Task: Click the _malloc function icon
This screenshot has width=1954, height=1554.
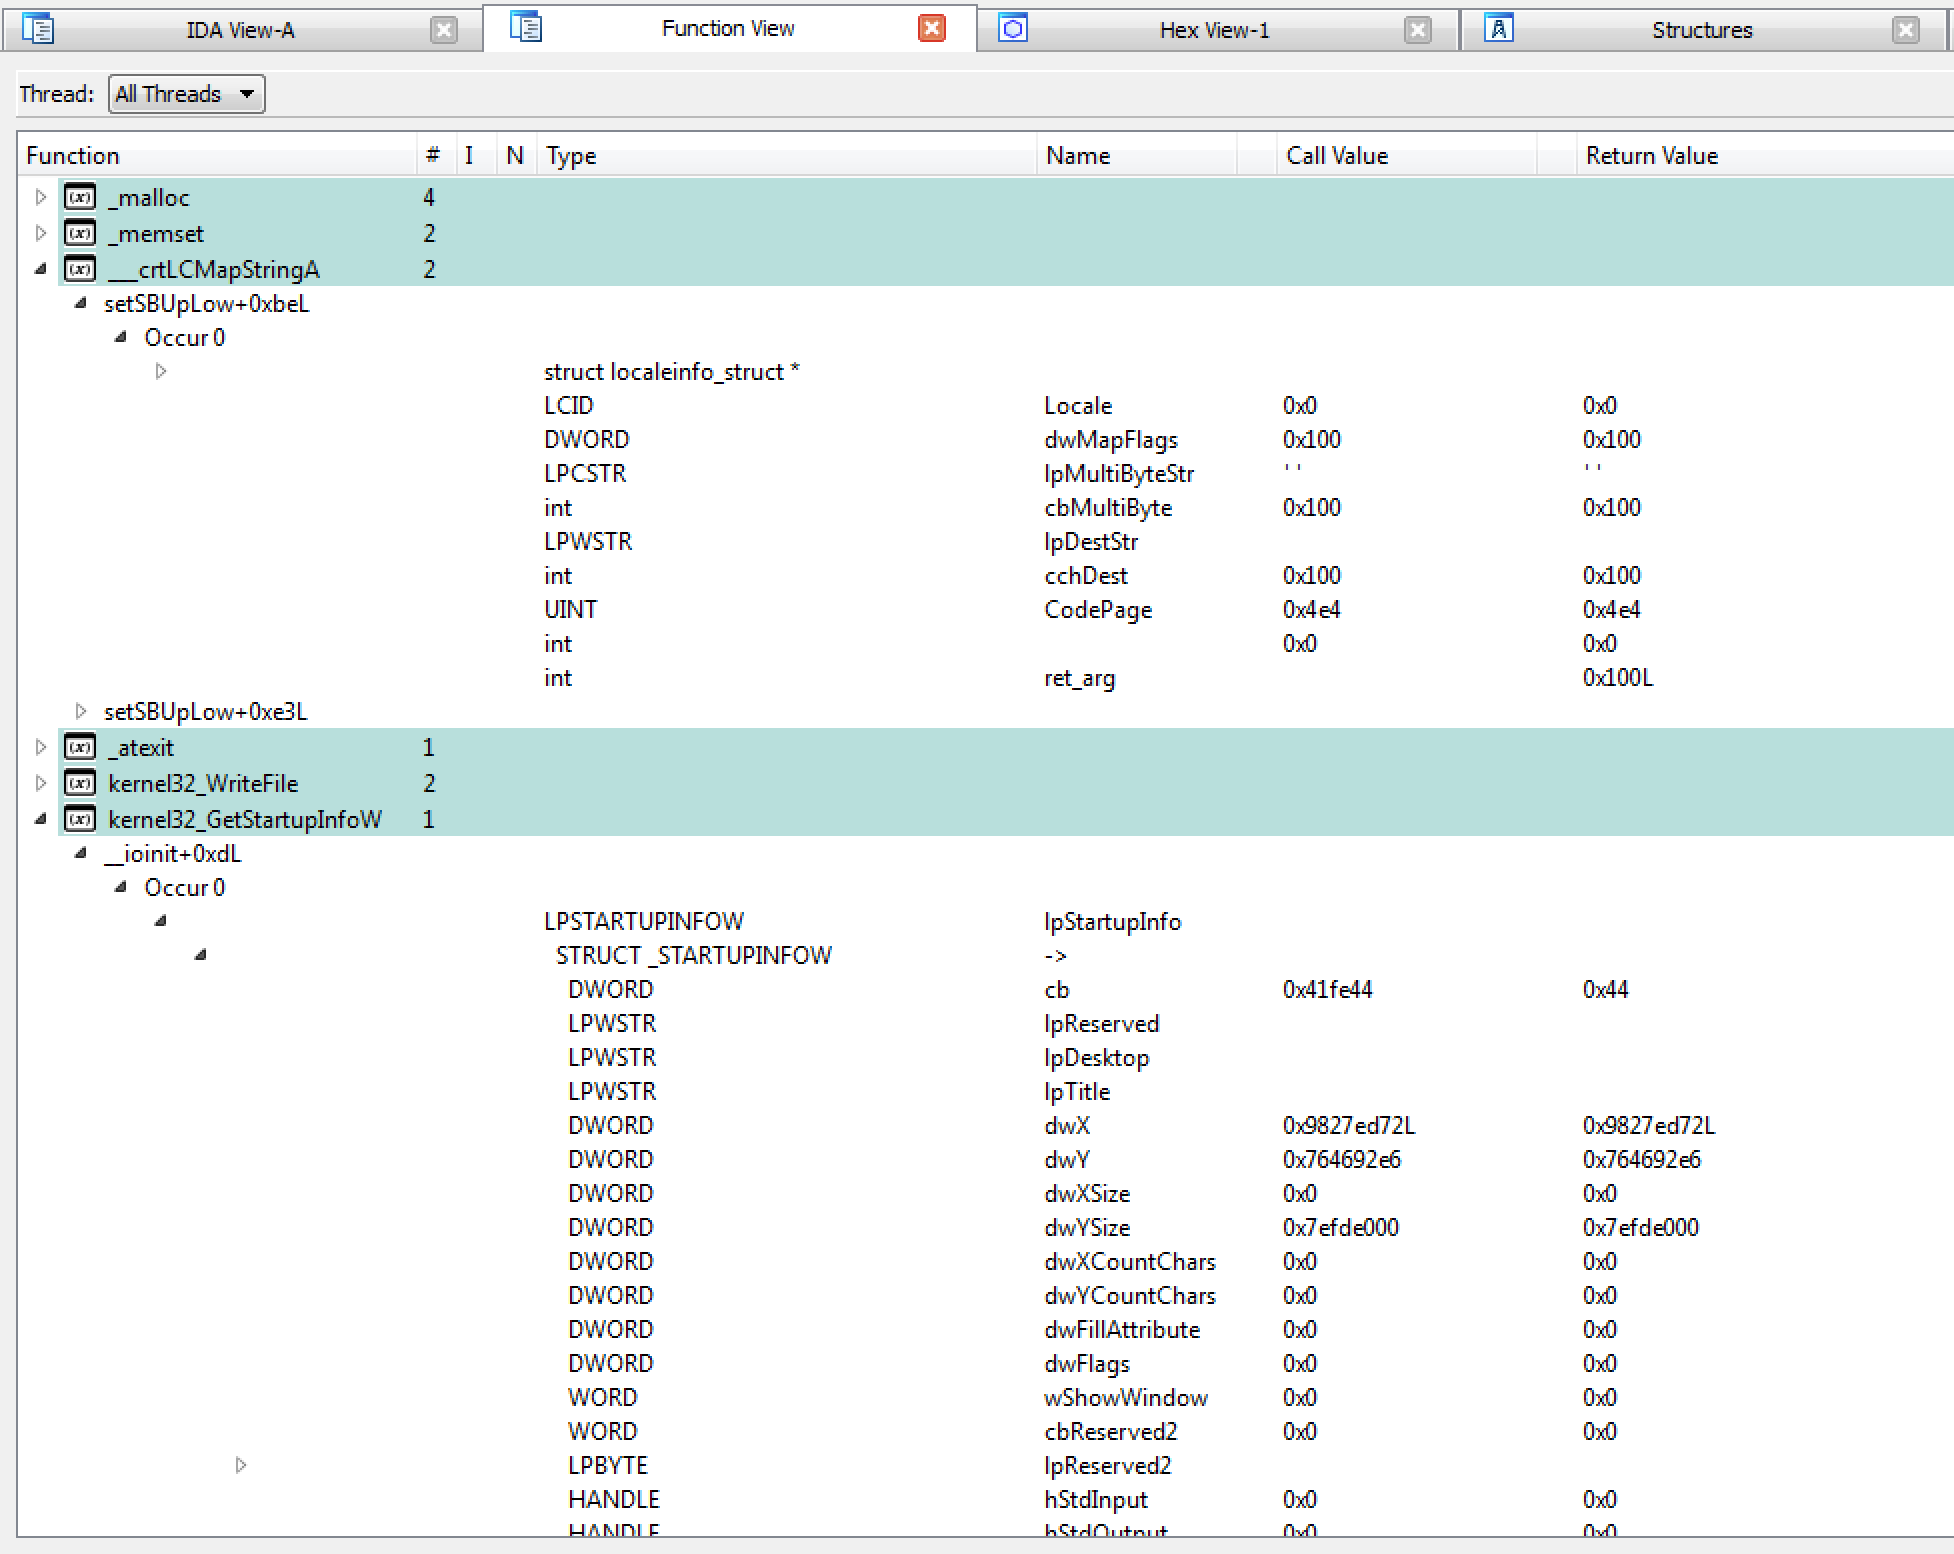Action: (81, 197)
